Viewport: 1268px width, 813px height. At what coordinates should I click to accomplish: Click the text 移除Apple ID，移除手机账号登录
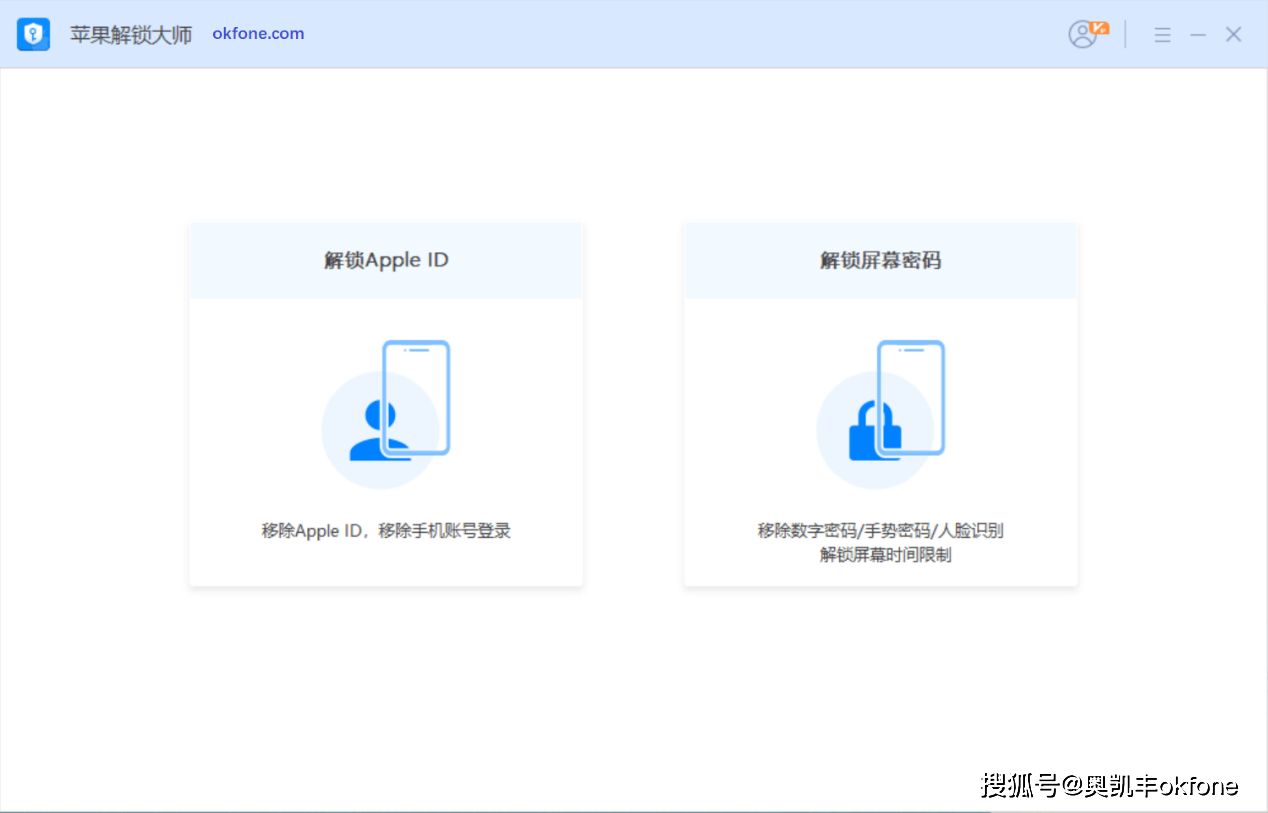(386, 531)
